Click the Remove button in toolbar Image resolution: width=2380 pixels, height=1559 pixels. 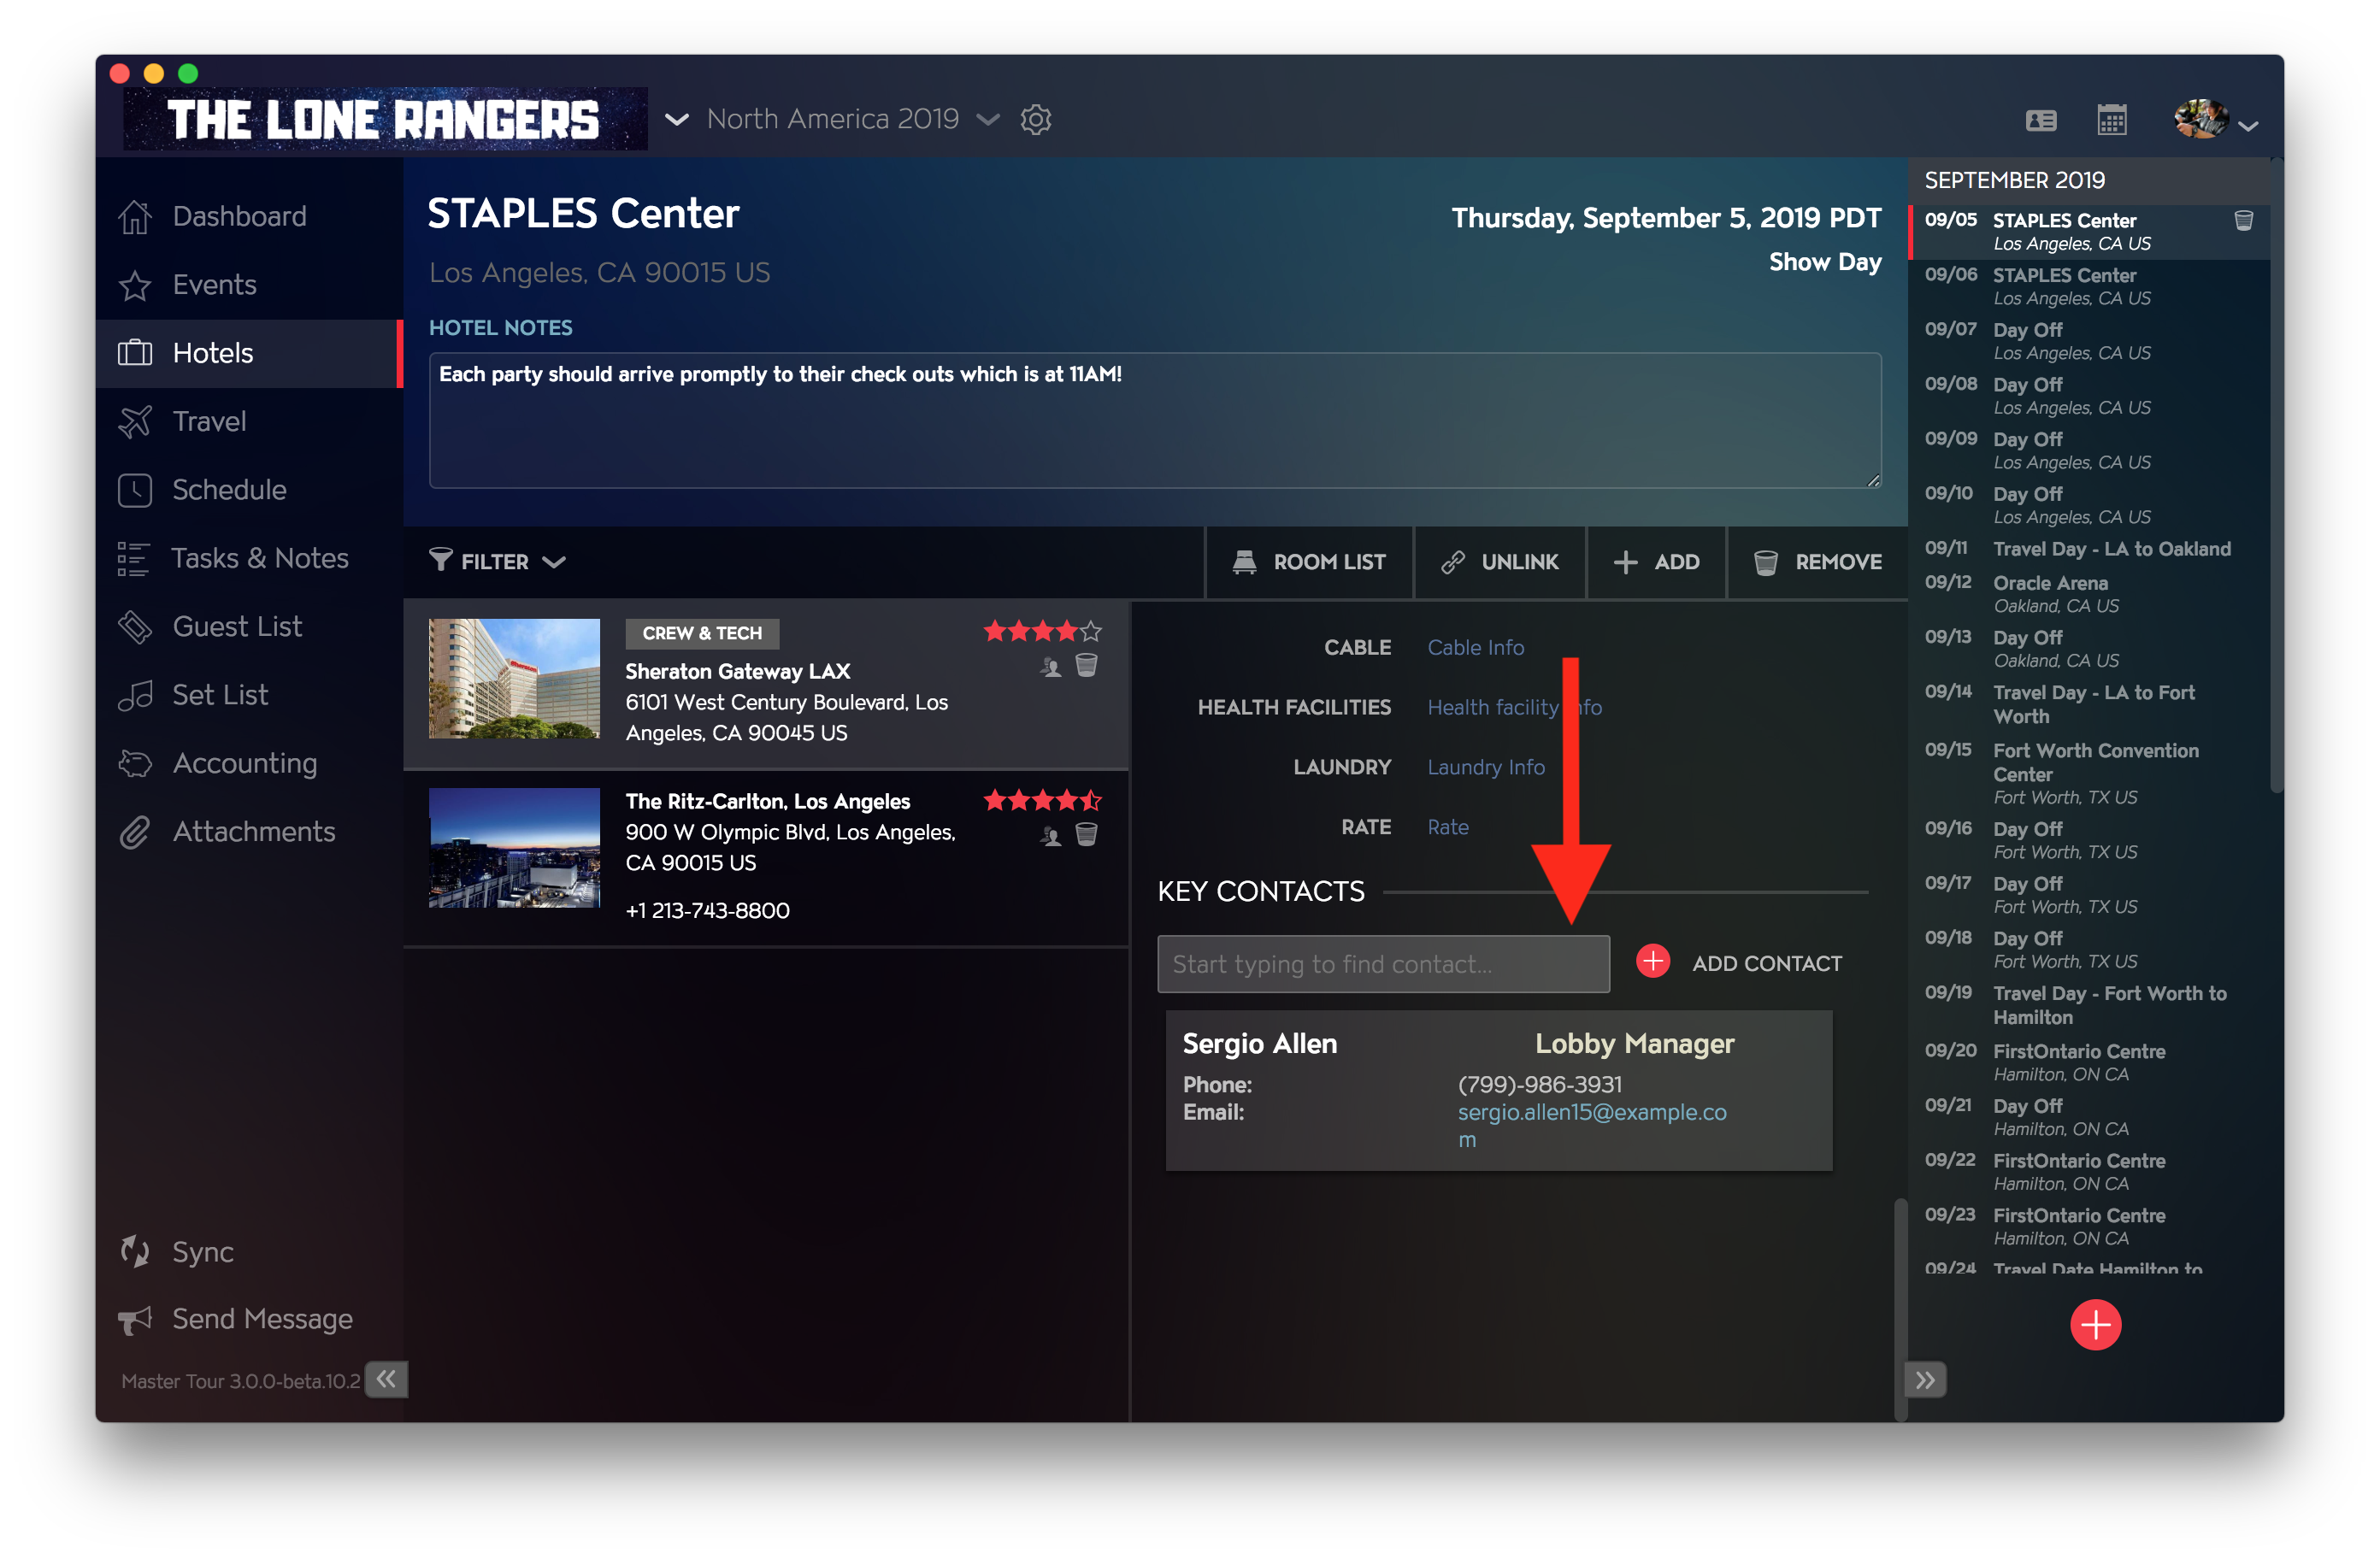tap(1818, 562)
